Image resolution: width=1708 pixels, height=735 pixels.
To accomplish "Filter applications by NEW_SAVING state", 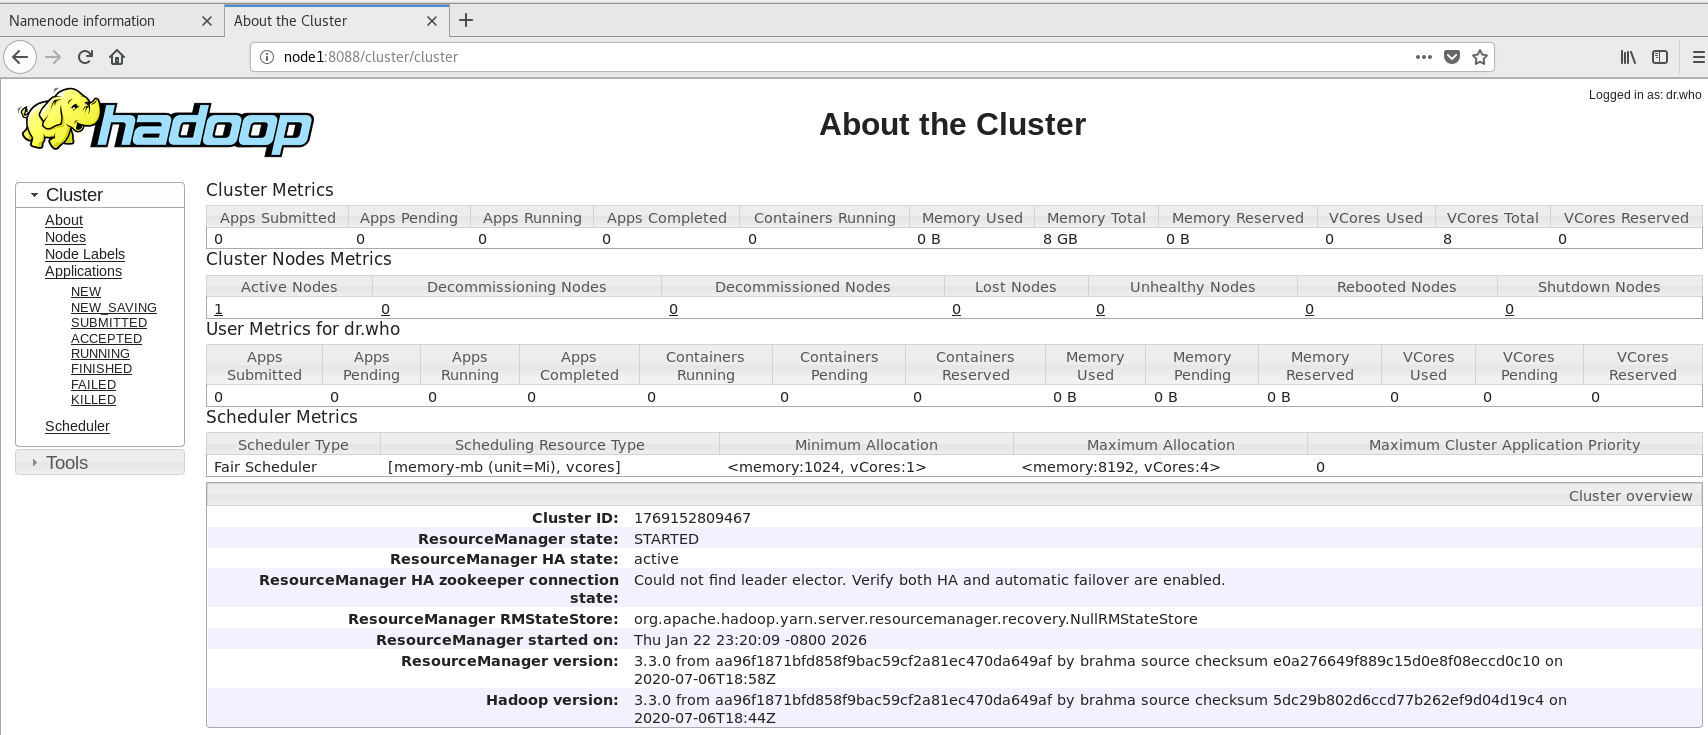I will pos(114,308).
